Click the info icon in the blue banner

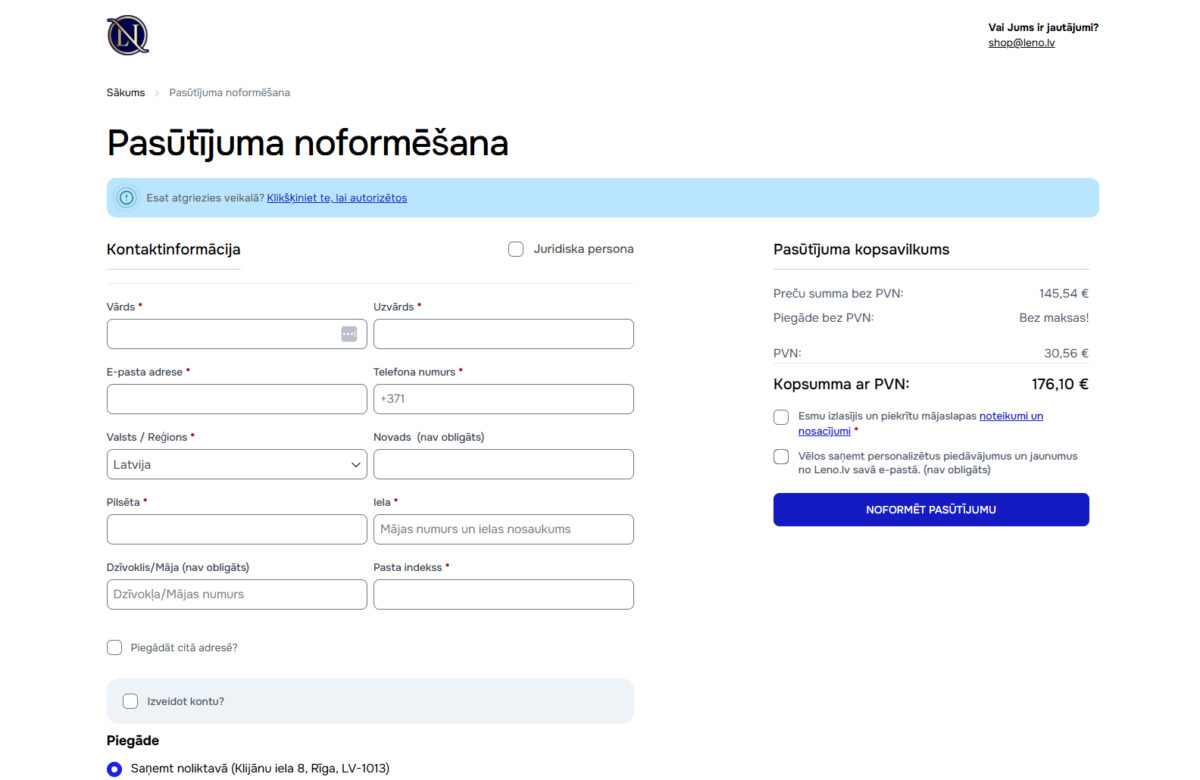coord(126,197)
